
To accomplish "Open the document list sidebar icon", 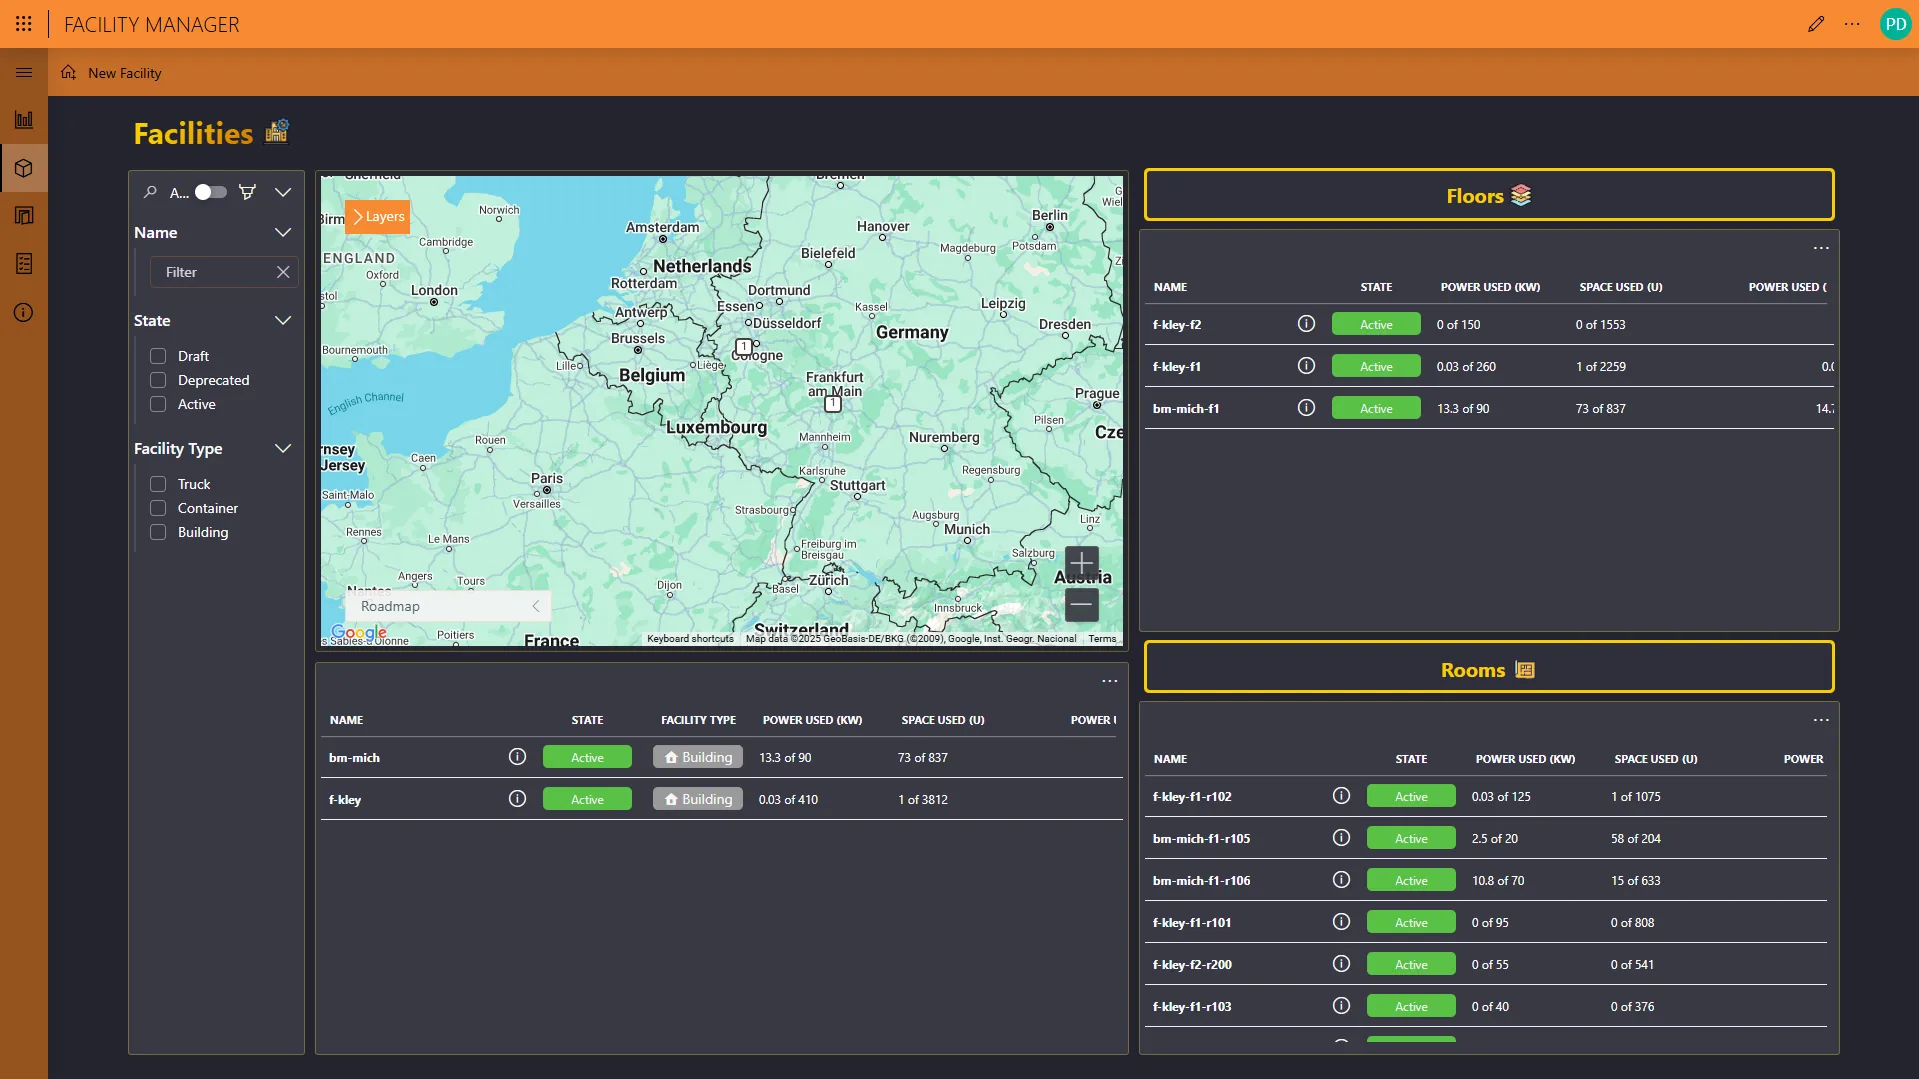I will [24, 264].
